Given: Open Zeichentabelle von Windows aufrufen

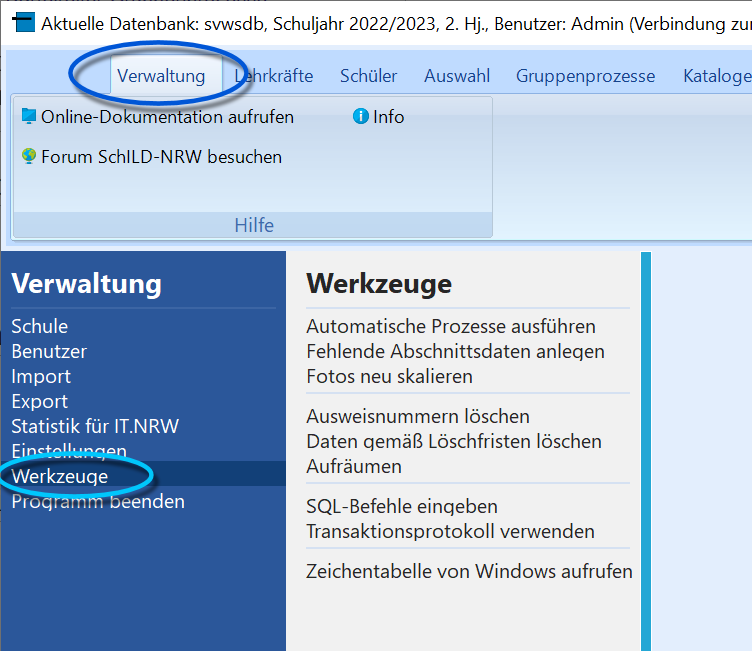Looking at the screenshot, I should tap(470, 571).
